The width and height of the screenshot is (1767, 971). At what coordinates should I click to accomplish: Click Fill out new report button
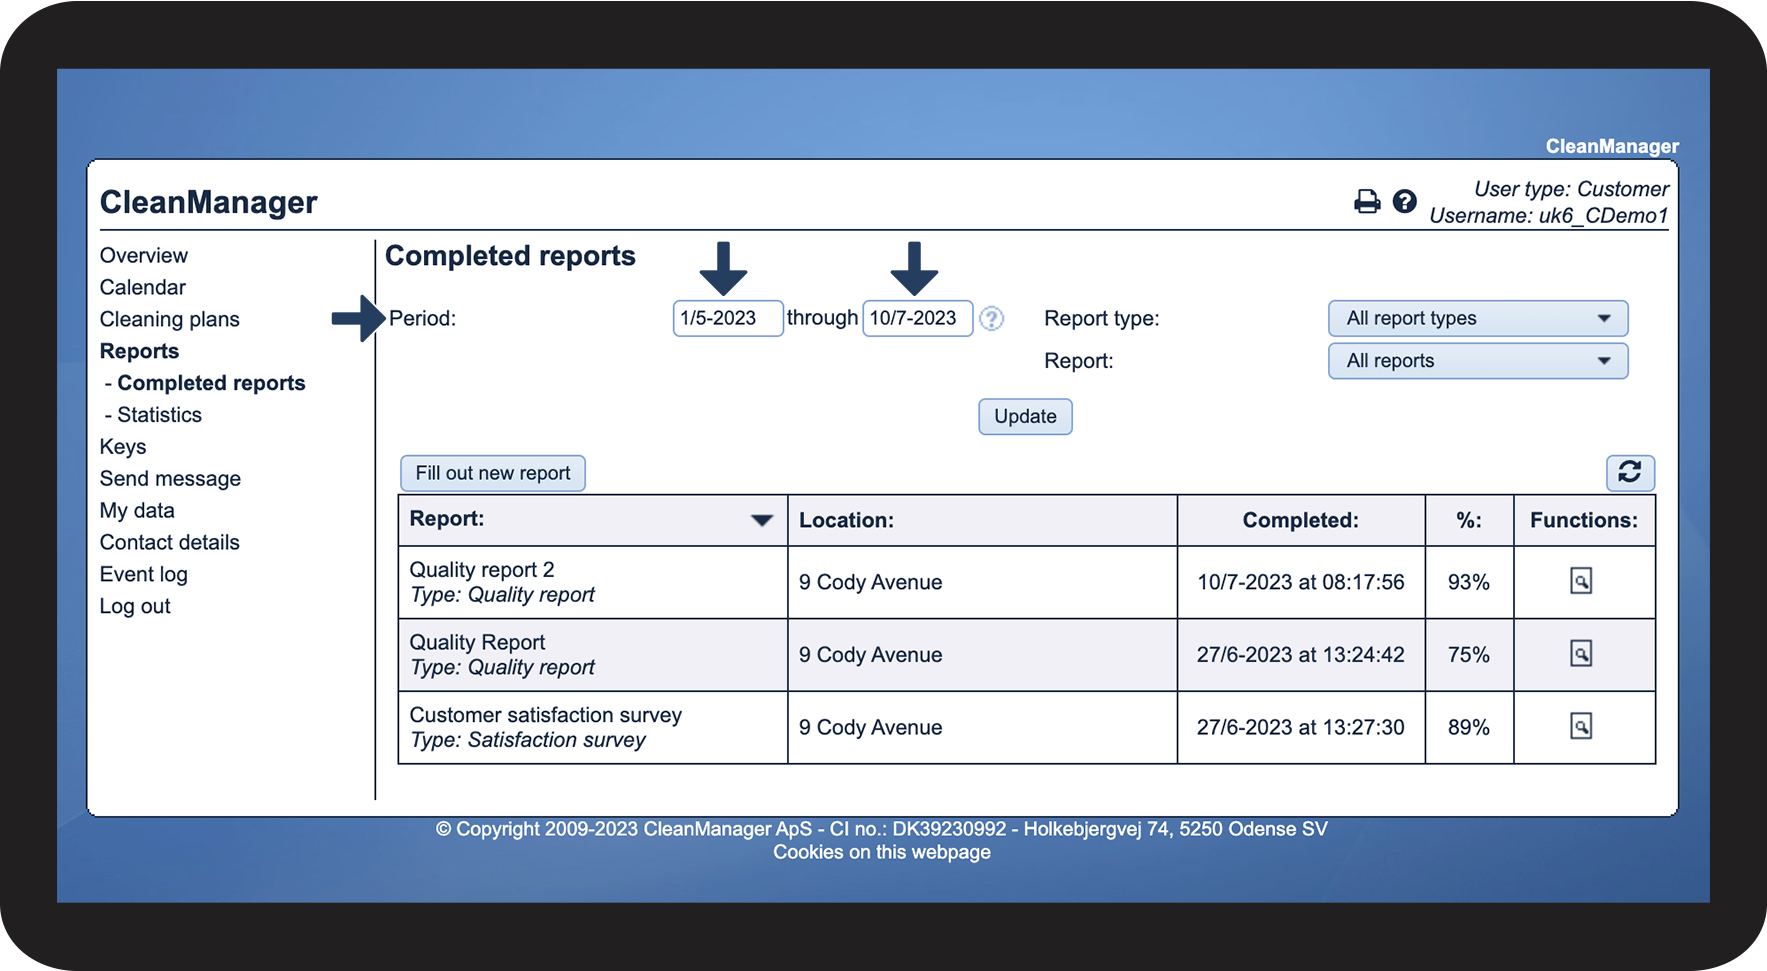click(493, 473)
